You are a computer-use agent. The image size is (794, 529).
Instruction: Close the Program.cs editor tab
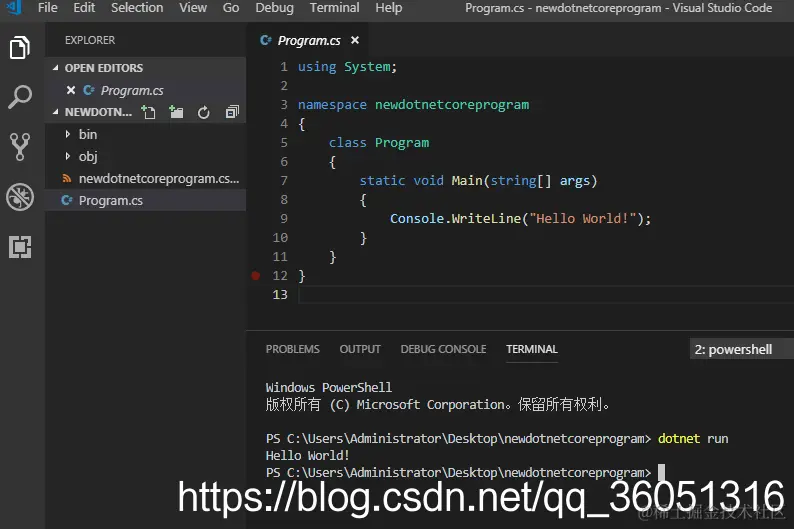point(355,40)
